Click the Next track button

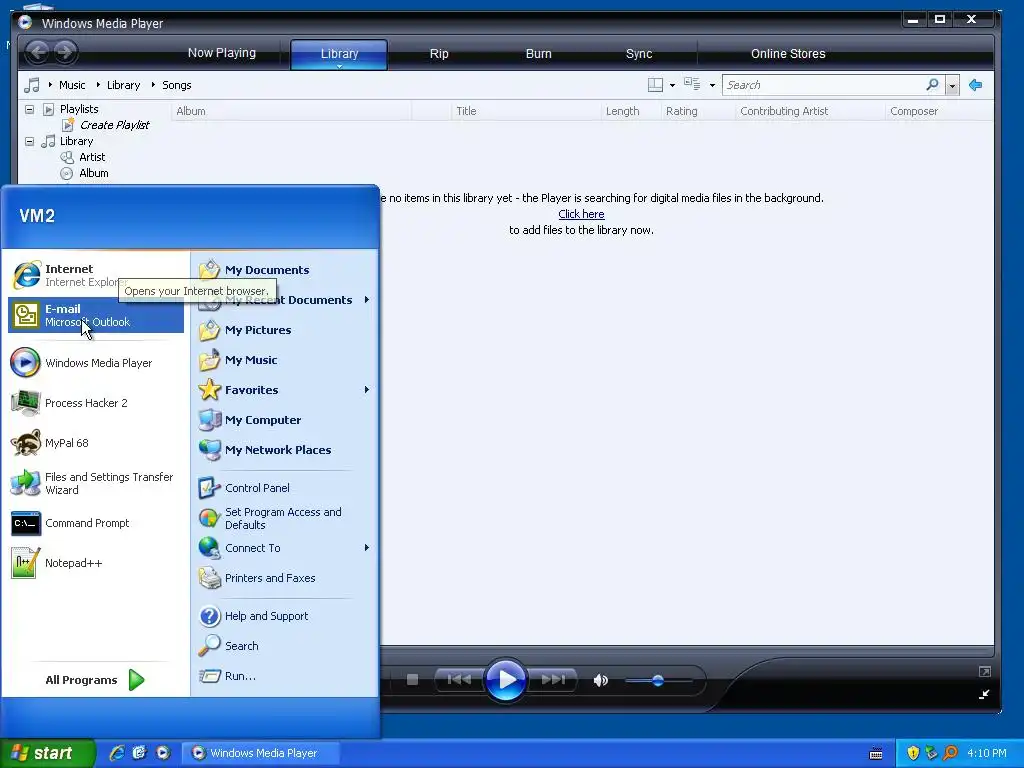(x=552, y=680)
